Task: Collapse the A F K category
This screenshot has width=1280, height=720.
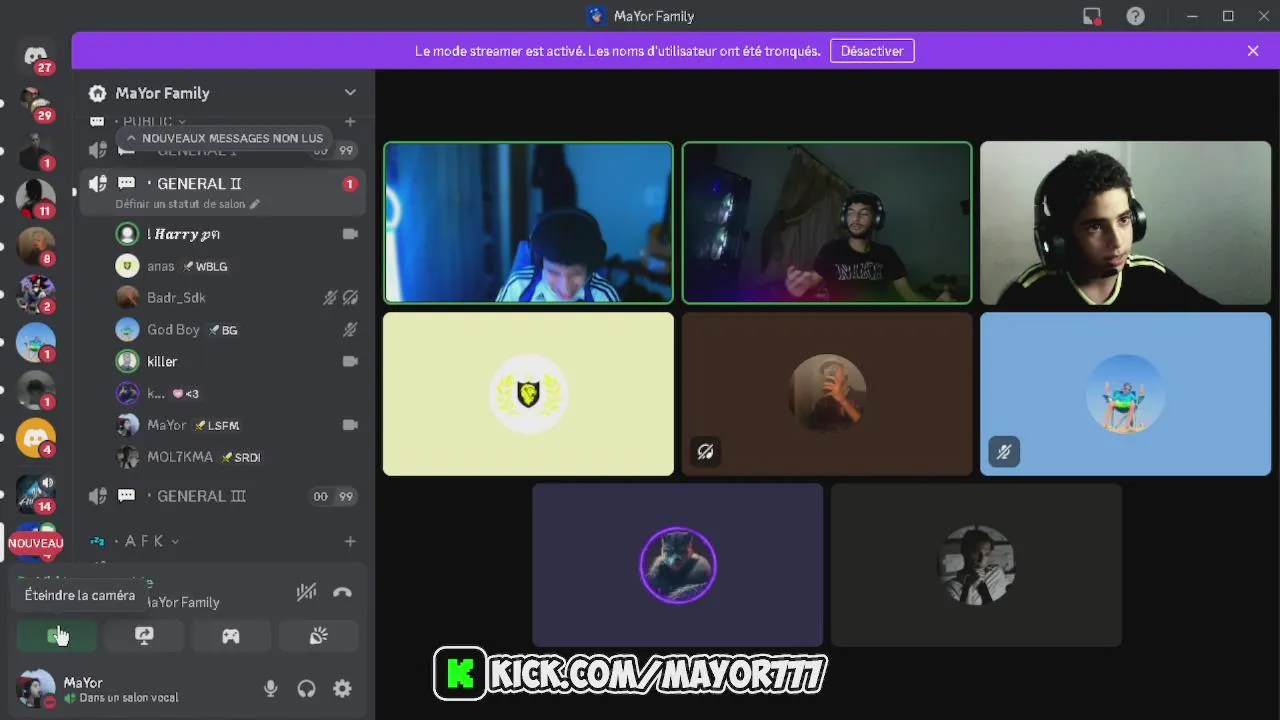Action: [145, 541]
